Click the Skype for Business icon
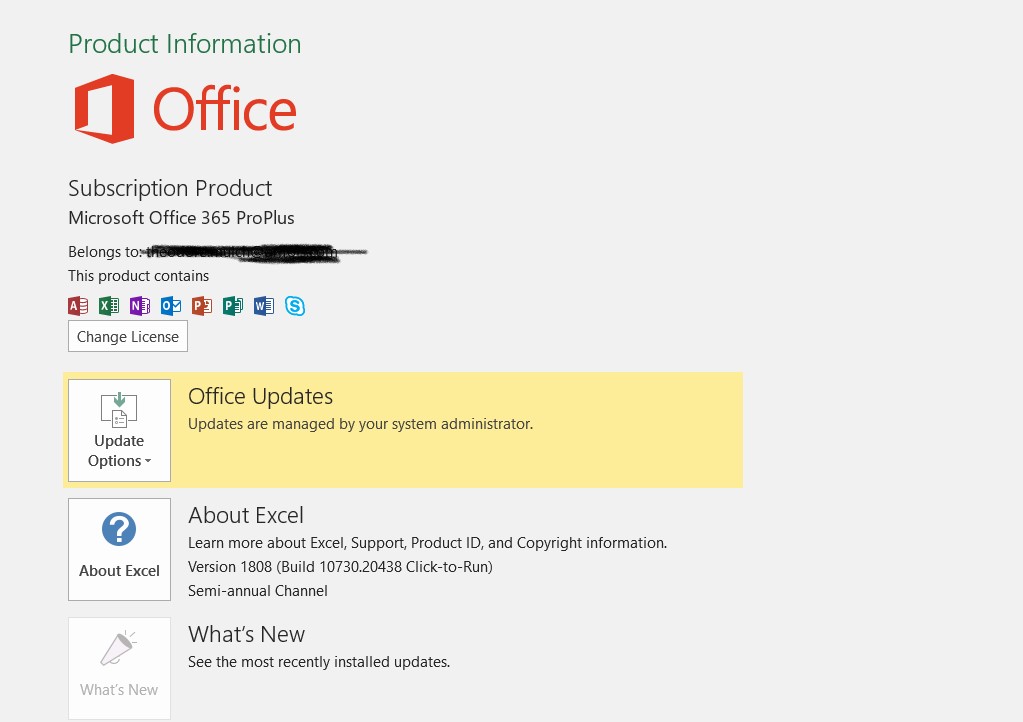Image resolution: width=1023 pixels, height=722 pixels. click(x=295, y=306)
